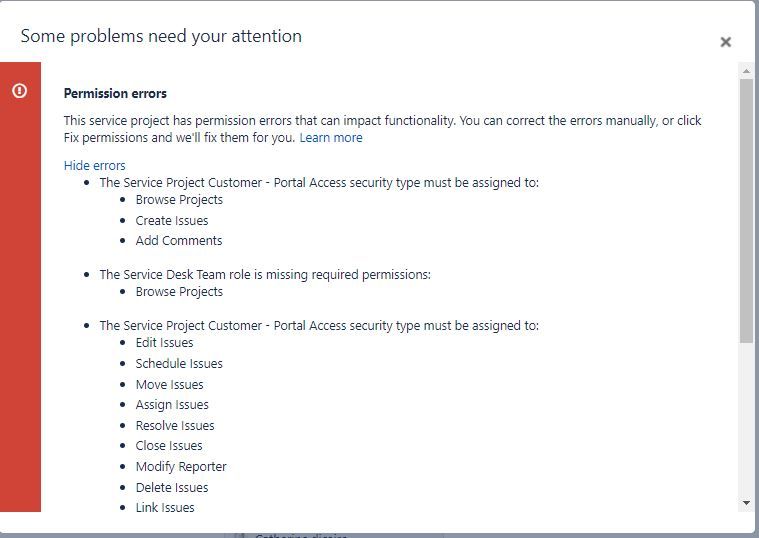The height and width of the screenshot is (538, 759).
Task: Select the Create Issues list entry
Action: 172,221
